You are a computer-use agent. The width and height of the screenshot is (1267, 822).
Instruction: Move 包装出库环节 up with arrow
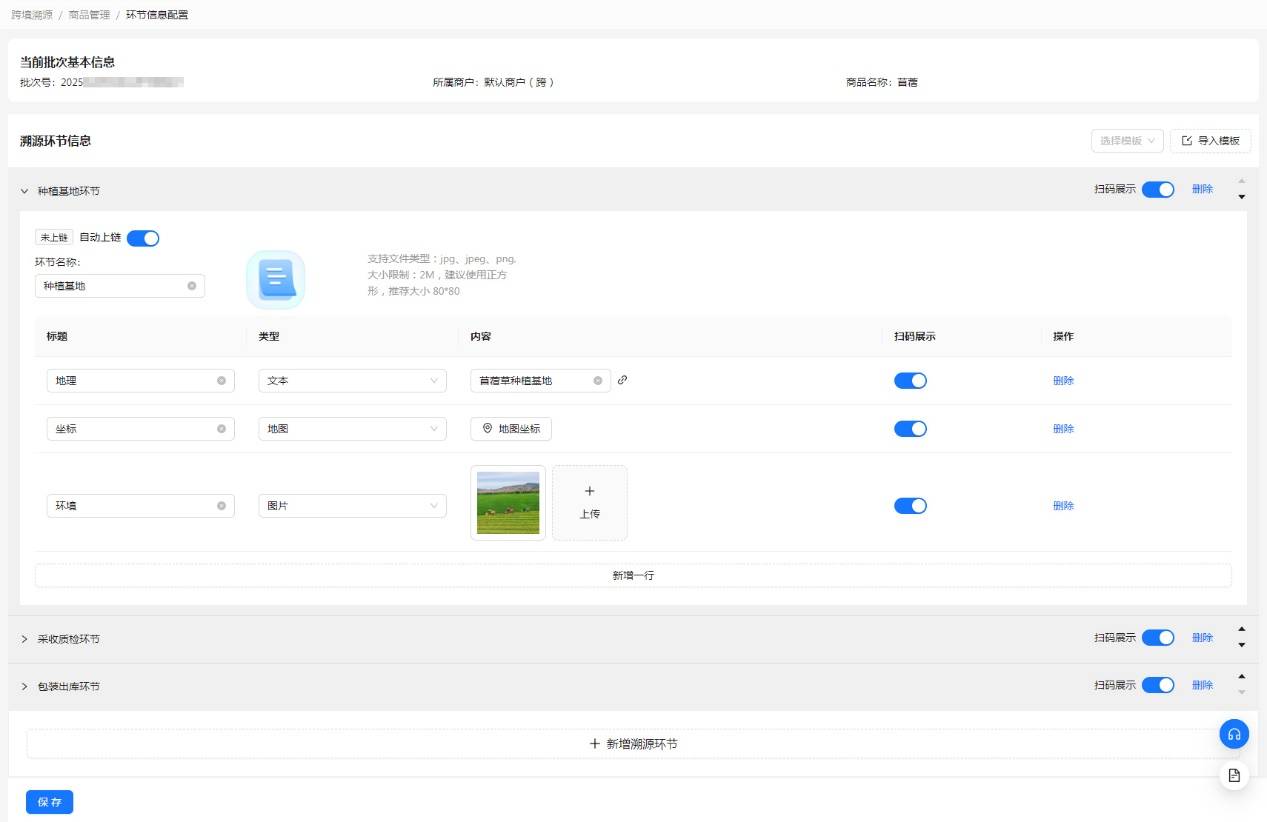[x=1242, y=677]
